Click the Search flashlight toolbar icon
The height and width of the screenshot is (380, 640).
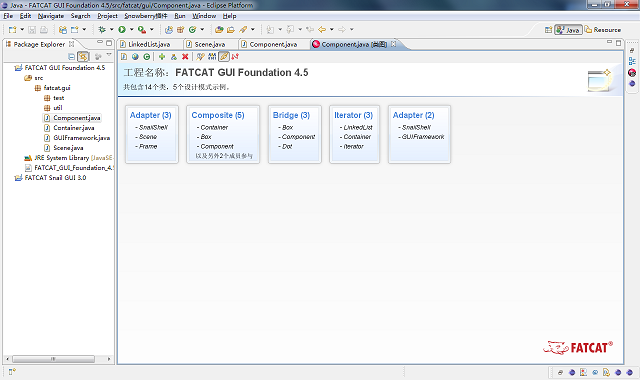243,29
